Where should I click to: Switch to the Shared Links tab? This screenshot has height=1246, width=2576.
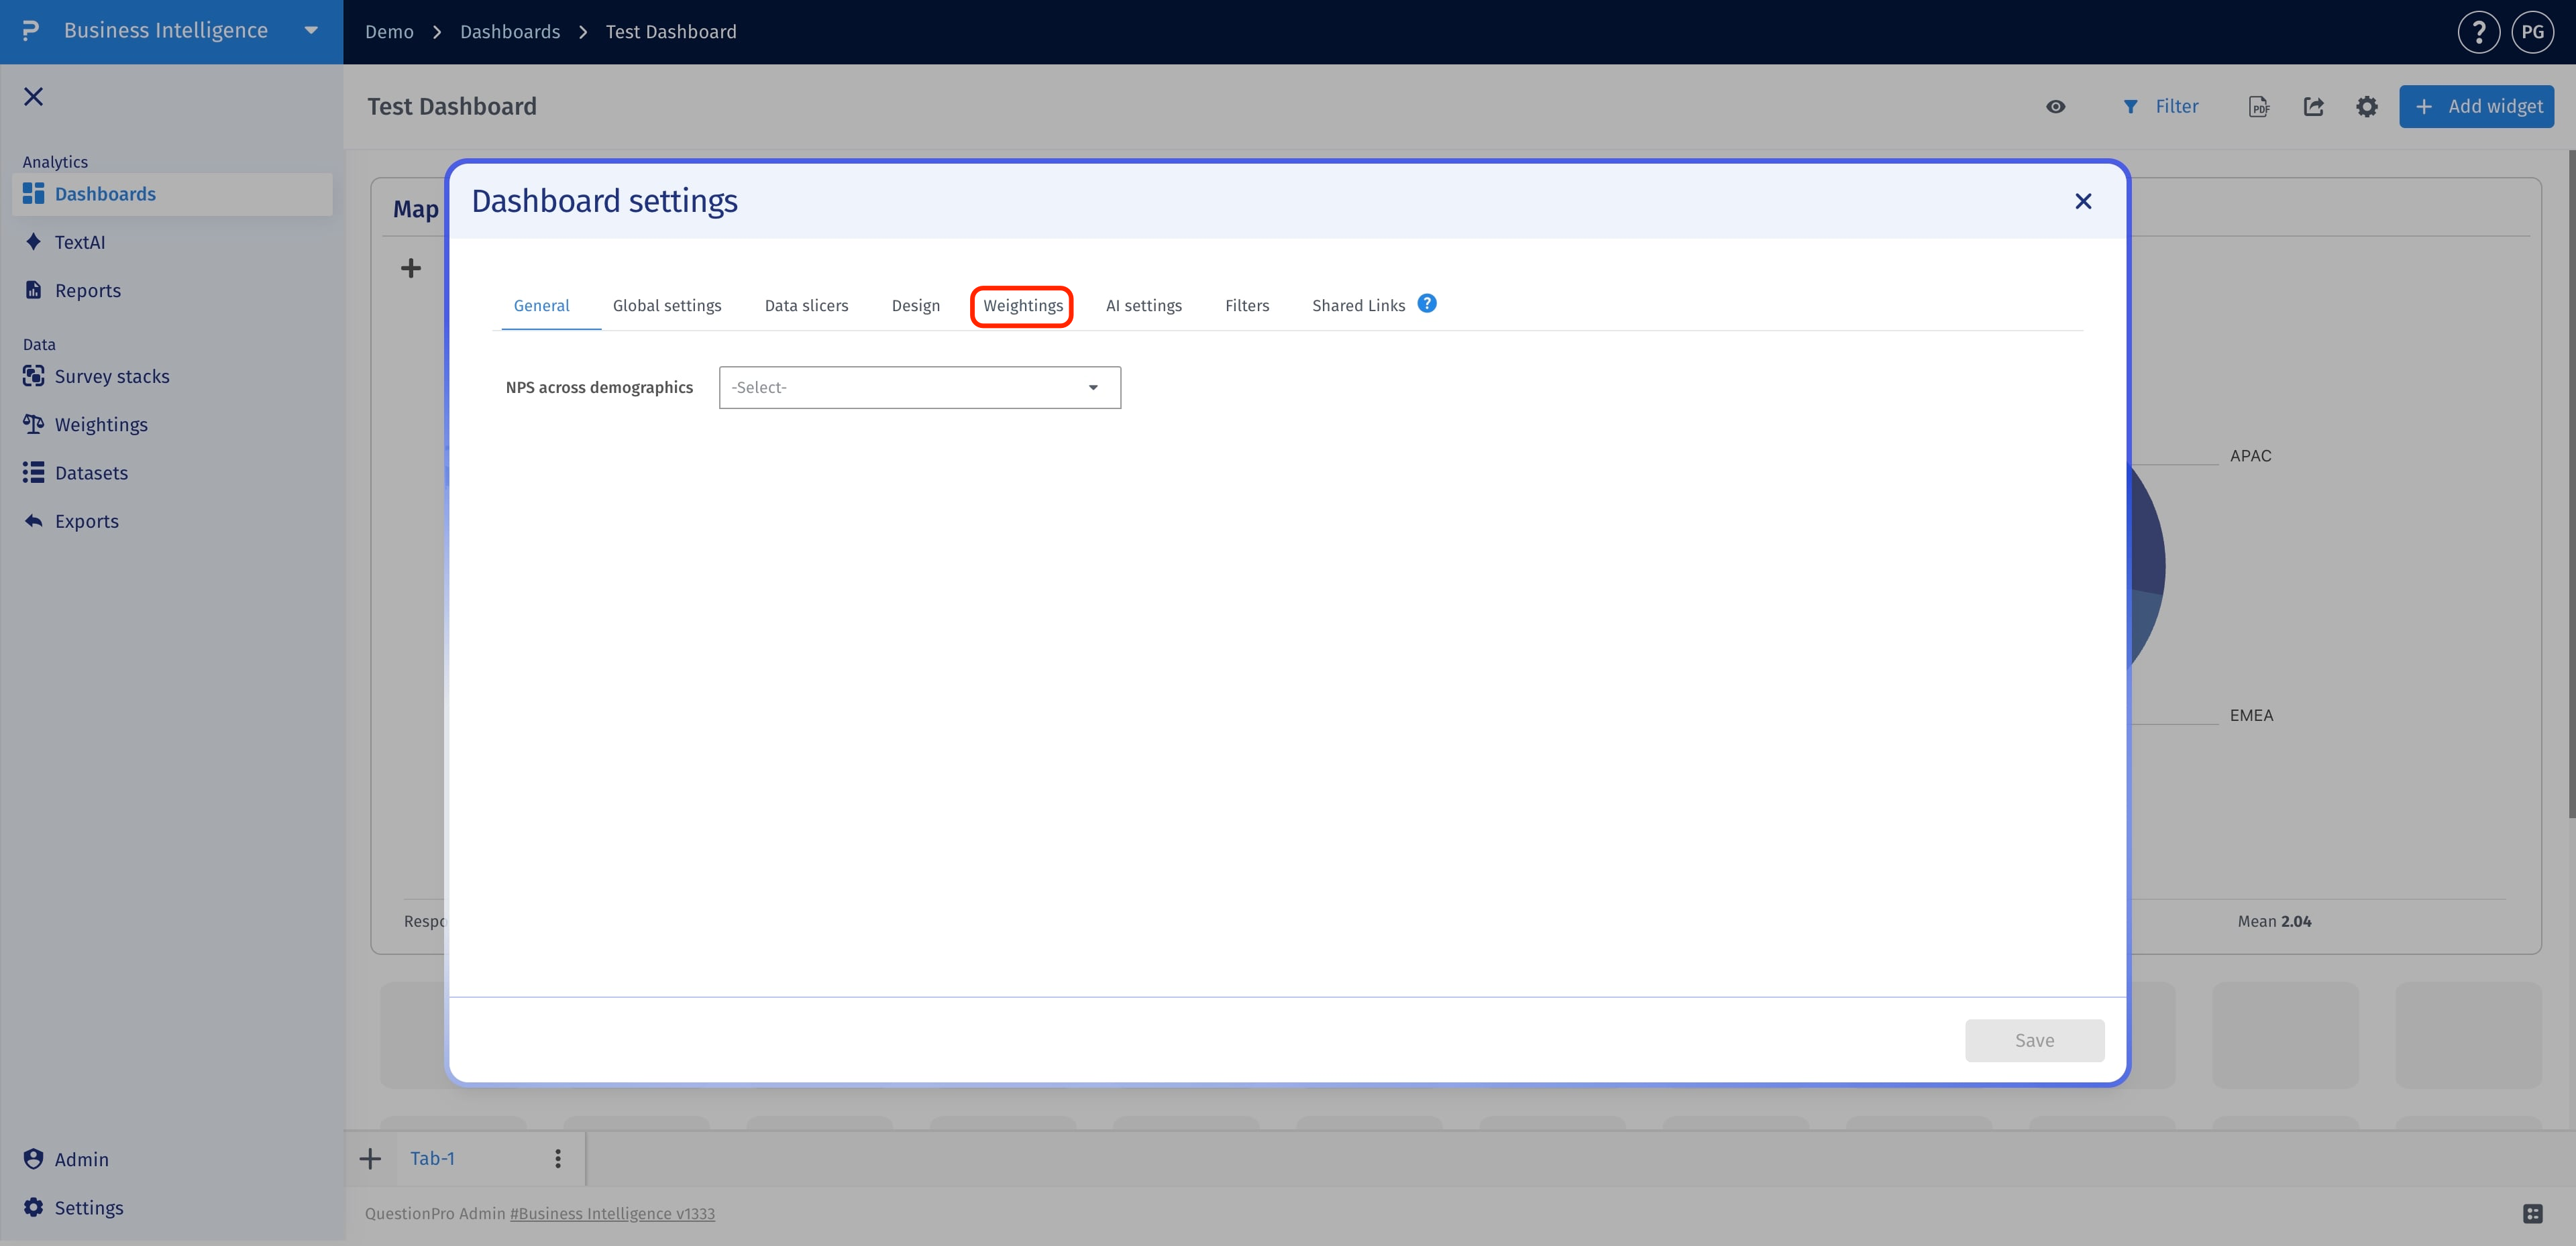click(1358, 305)
